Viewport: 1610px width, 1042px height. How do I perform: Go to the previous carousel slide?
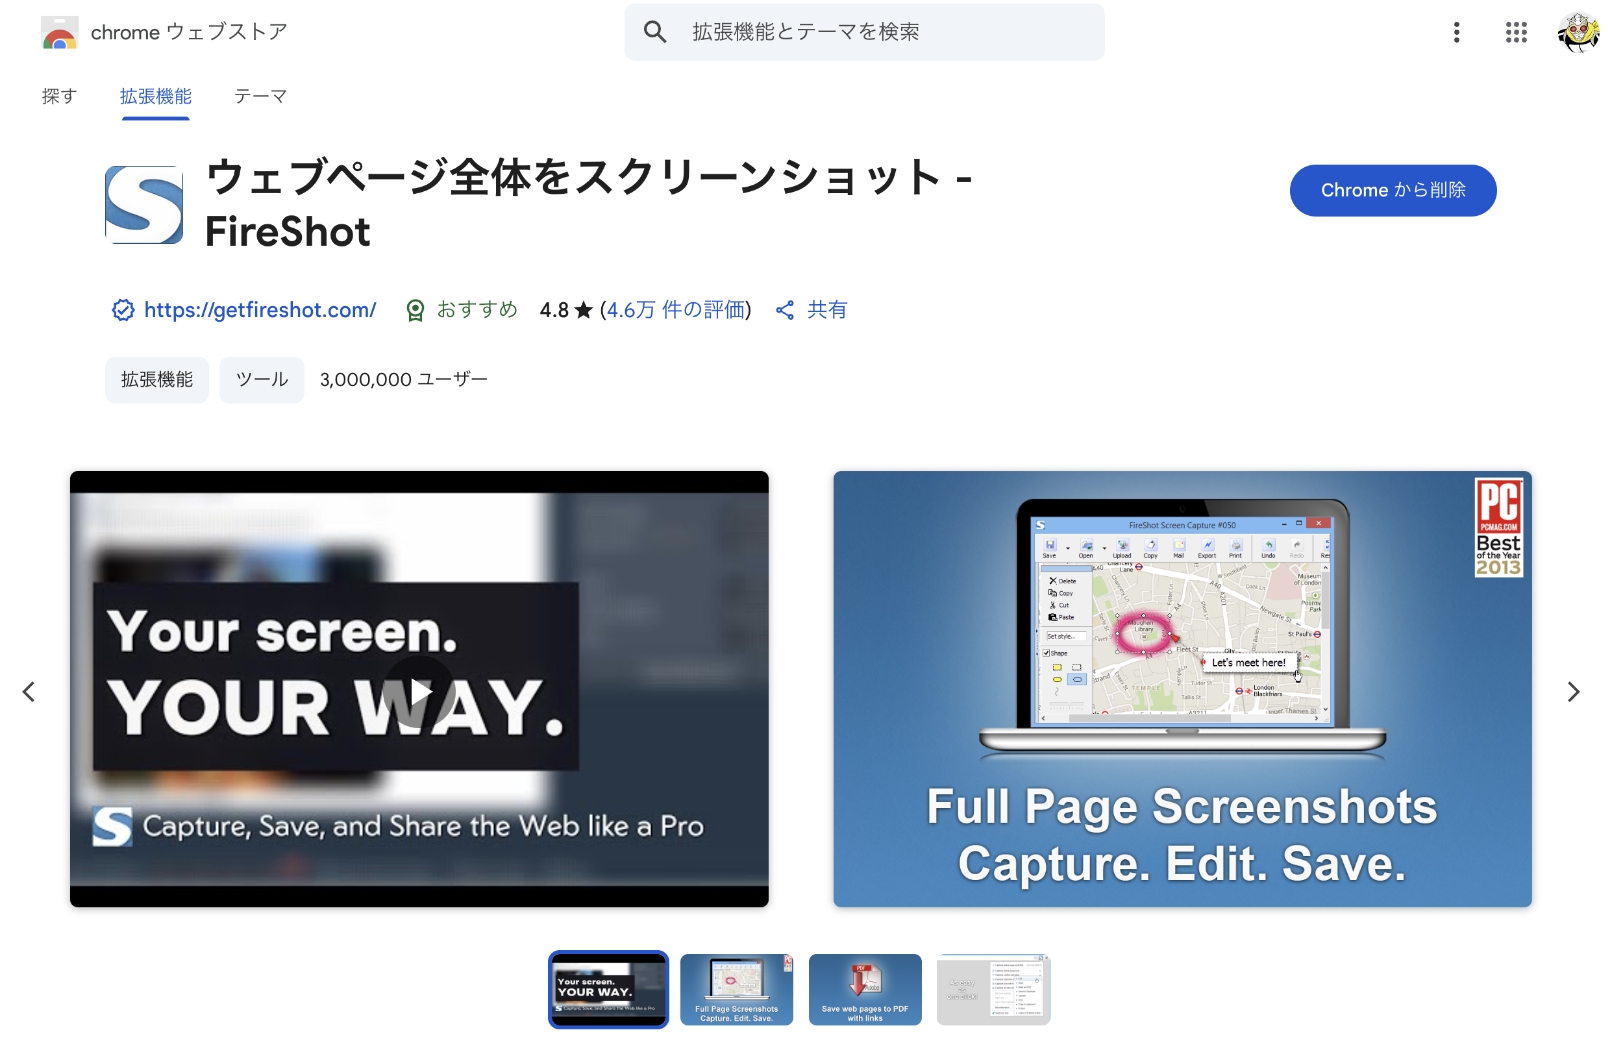[x=29, y=692]
